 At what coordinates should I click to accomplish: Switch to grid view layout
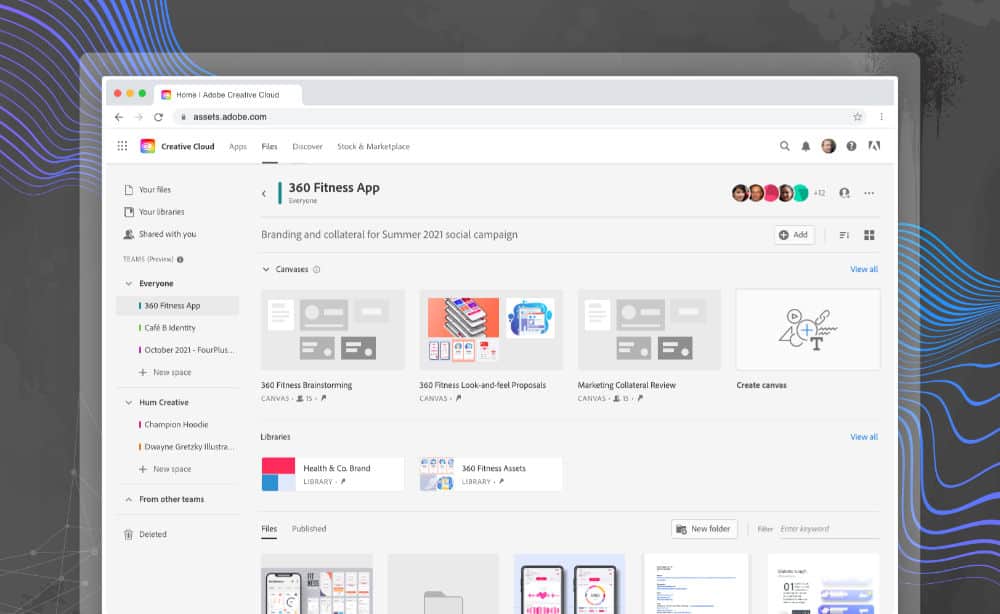869,235
